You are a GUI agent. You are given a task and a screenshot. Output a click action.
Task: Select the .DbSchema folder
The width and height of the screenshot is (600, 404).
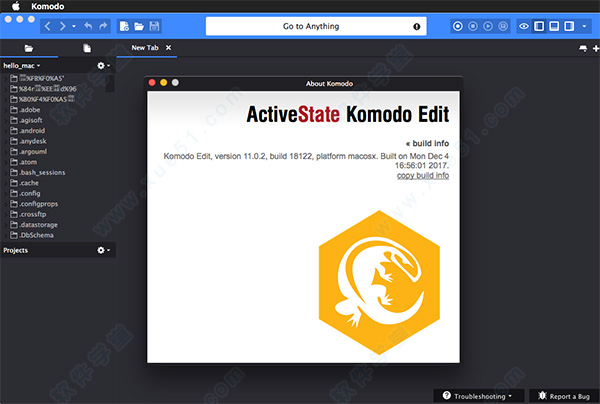pos(36,235)
